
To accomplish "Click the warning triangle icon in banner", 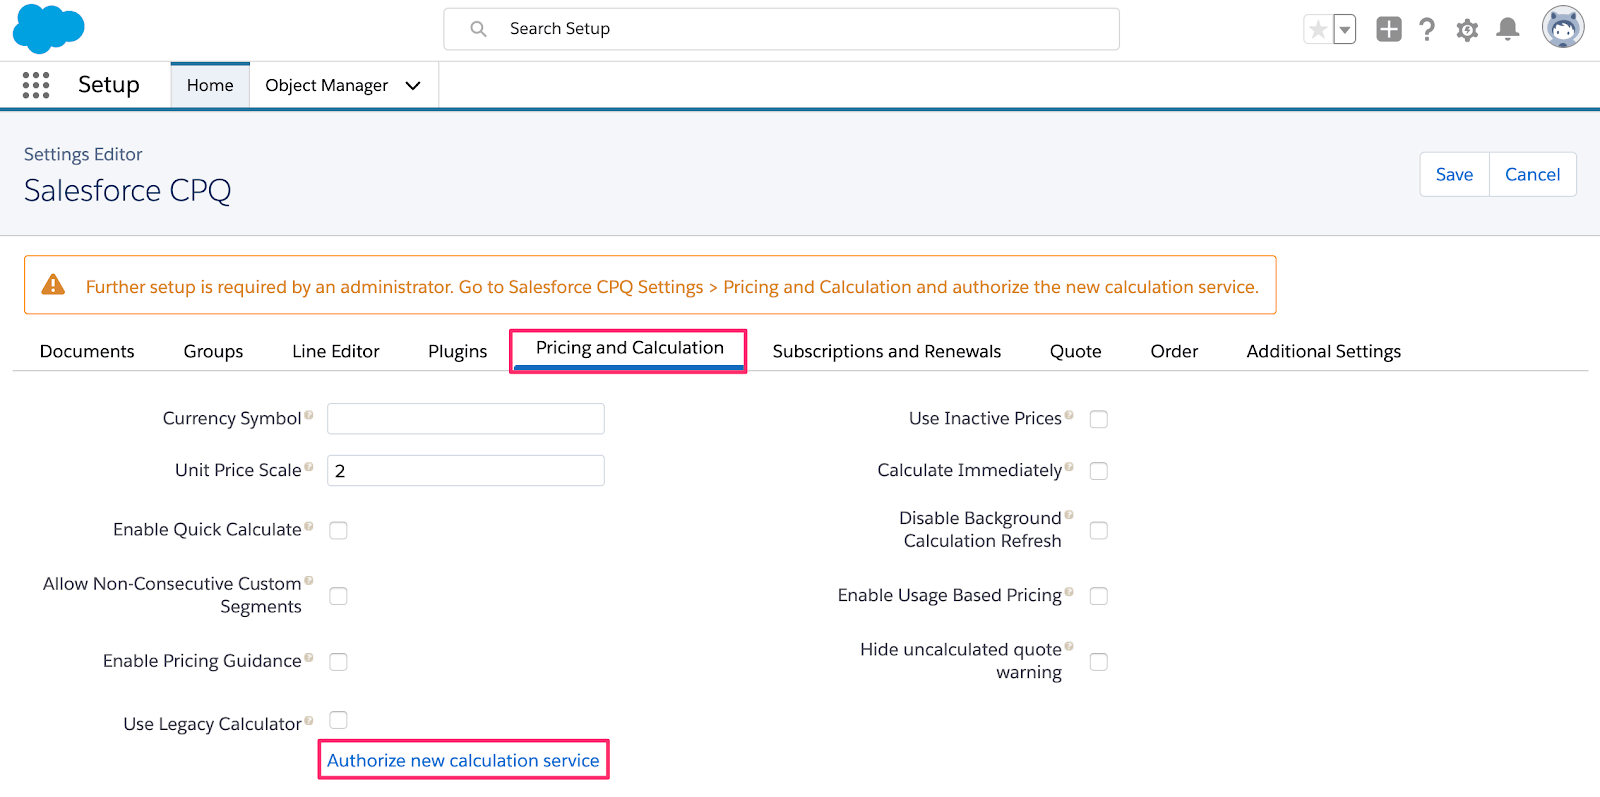I will pos(53,285).
